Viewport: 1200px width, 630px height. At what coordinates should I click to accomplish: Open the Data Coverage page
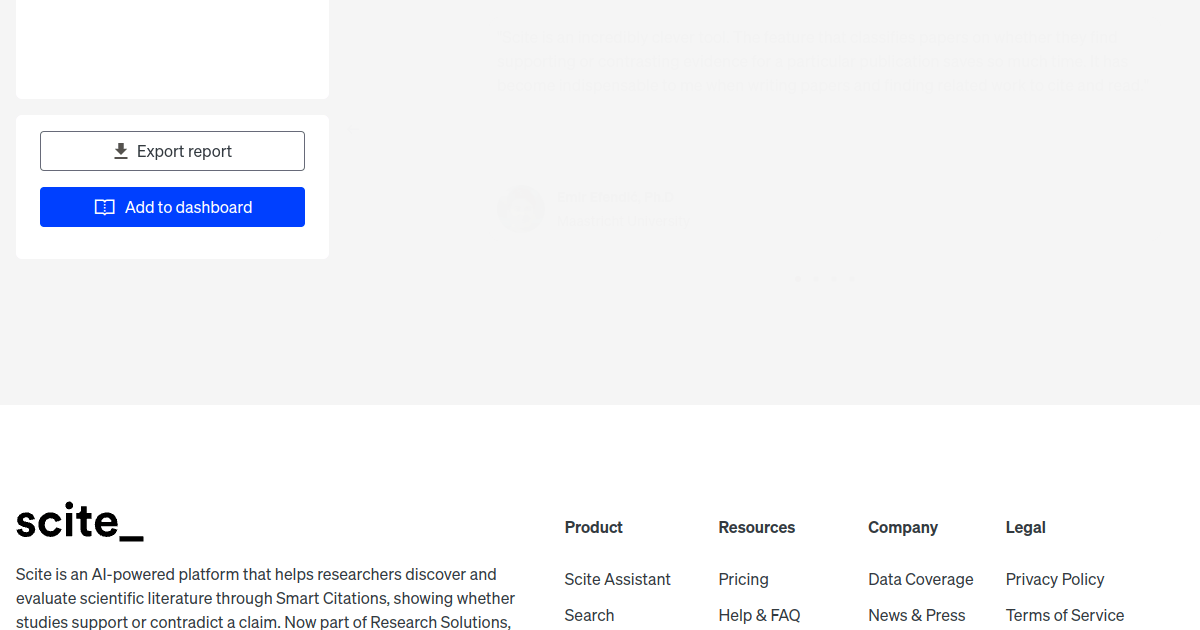pyautogui.click(x=921, y=579)
